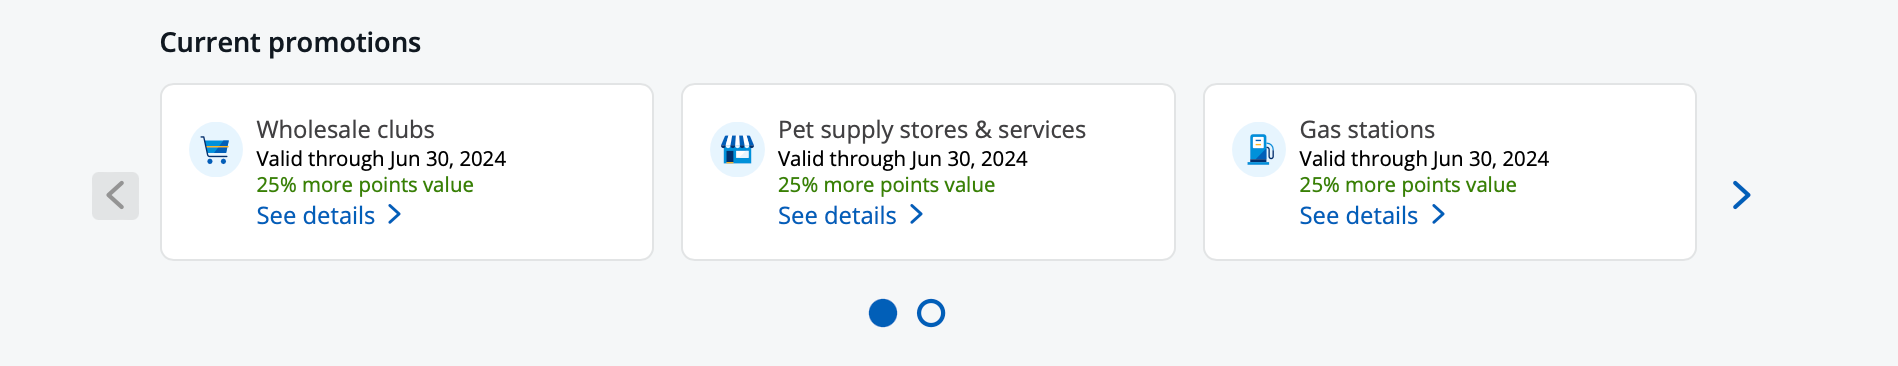This screenshot has width=1898, height=366.
Task: Click the pet store storefront icon
Action: (x=737, y=150)
